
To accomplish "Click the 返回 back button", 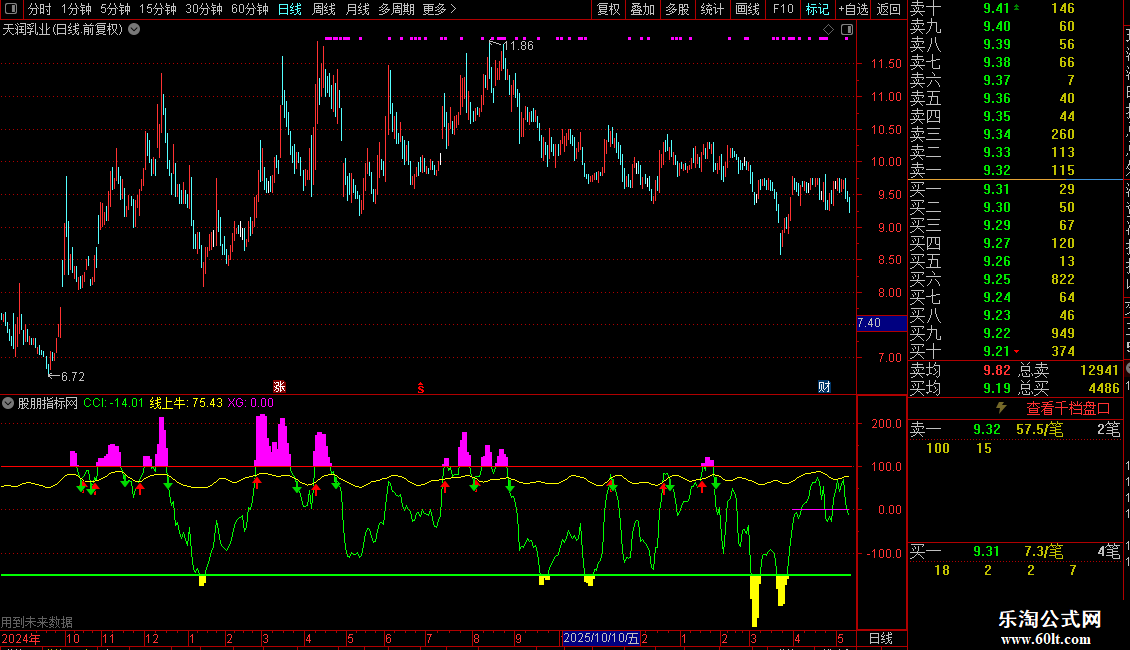I will click(x=889, y=9).
